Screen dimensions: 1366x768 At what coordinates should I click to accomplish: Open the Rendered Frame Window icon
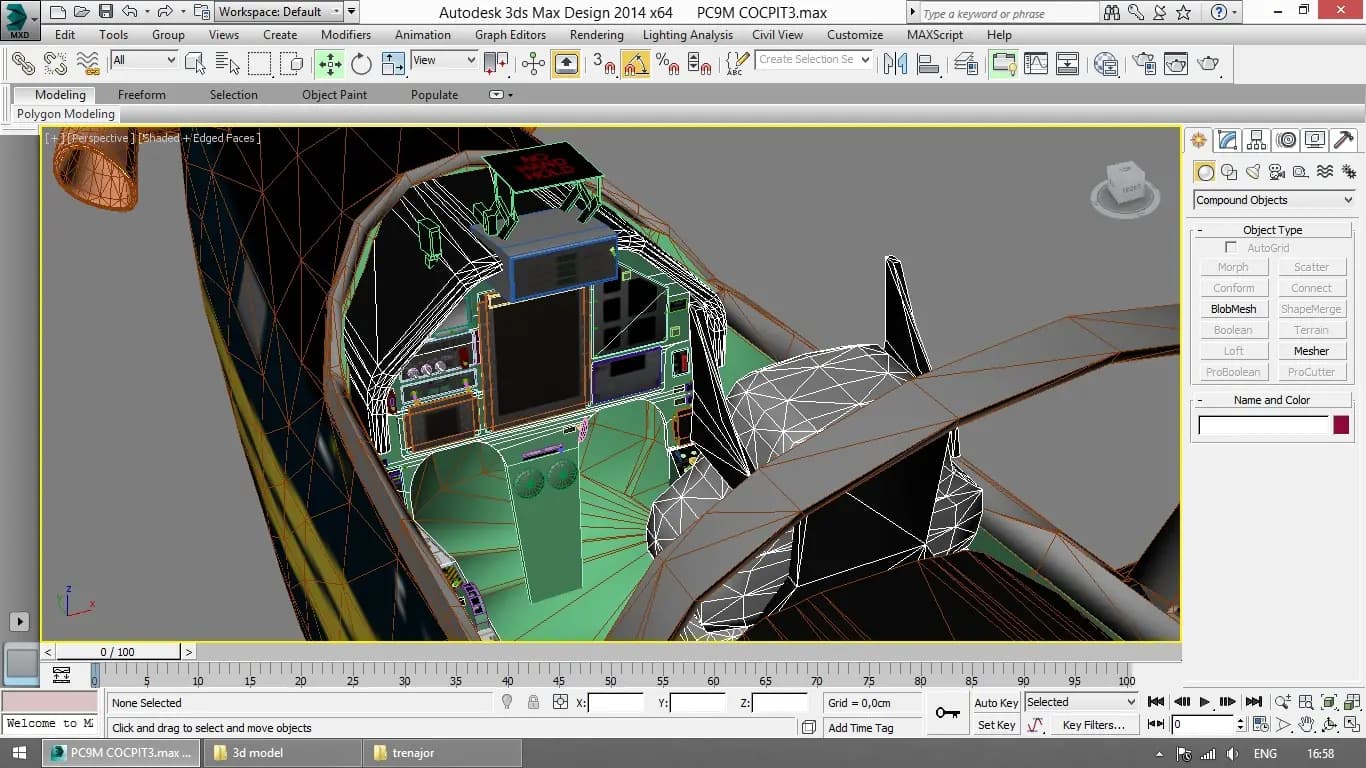point(1176,64)
